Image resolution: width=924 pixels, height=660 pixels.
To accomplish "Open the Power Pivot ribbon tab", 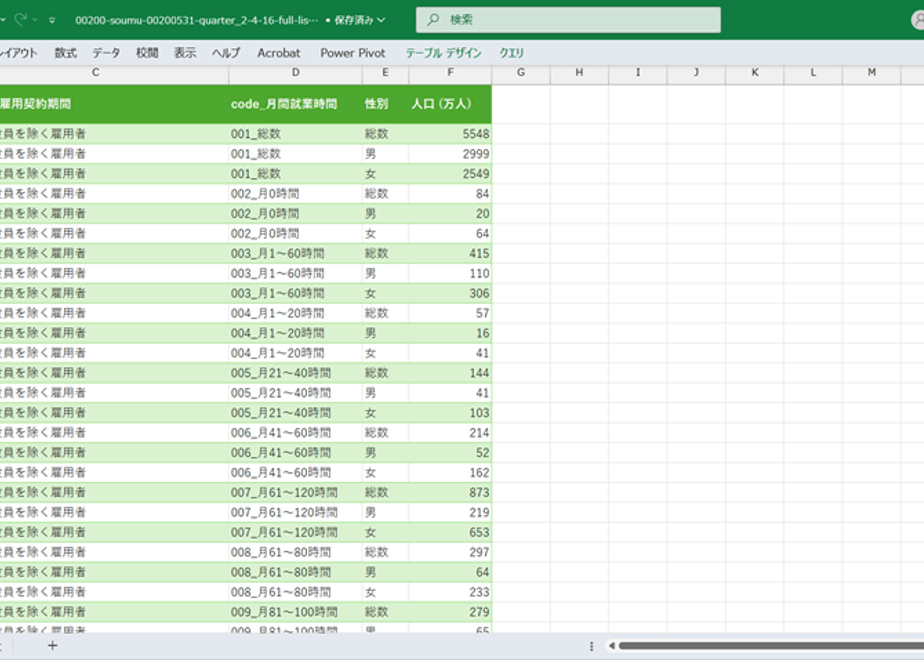I will tap(353, 53).
